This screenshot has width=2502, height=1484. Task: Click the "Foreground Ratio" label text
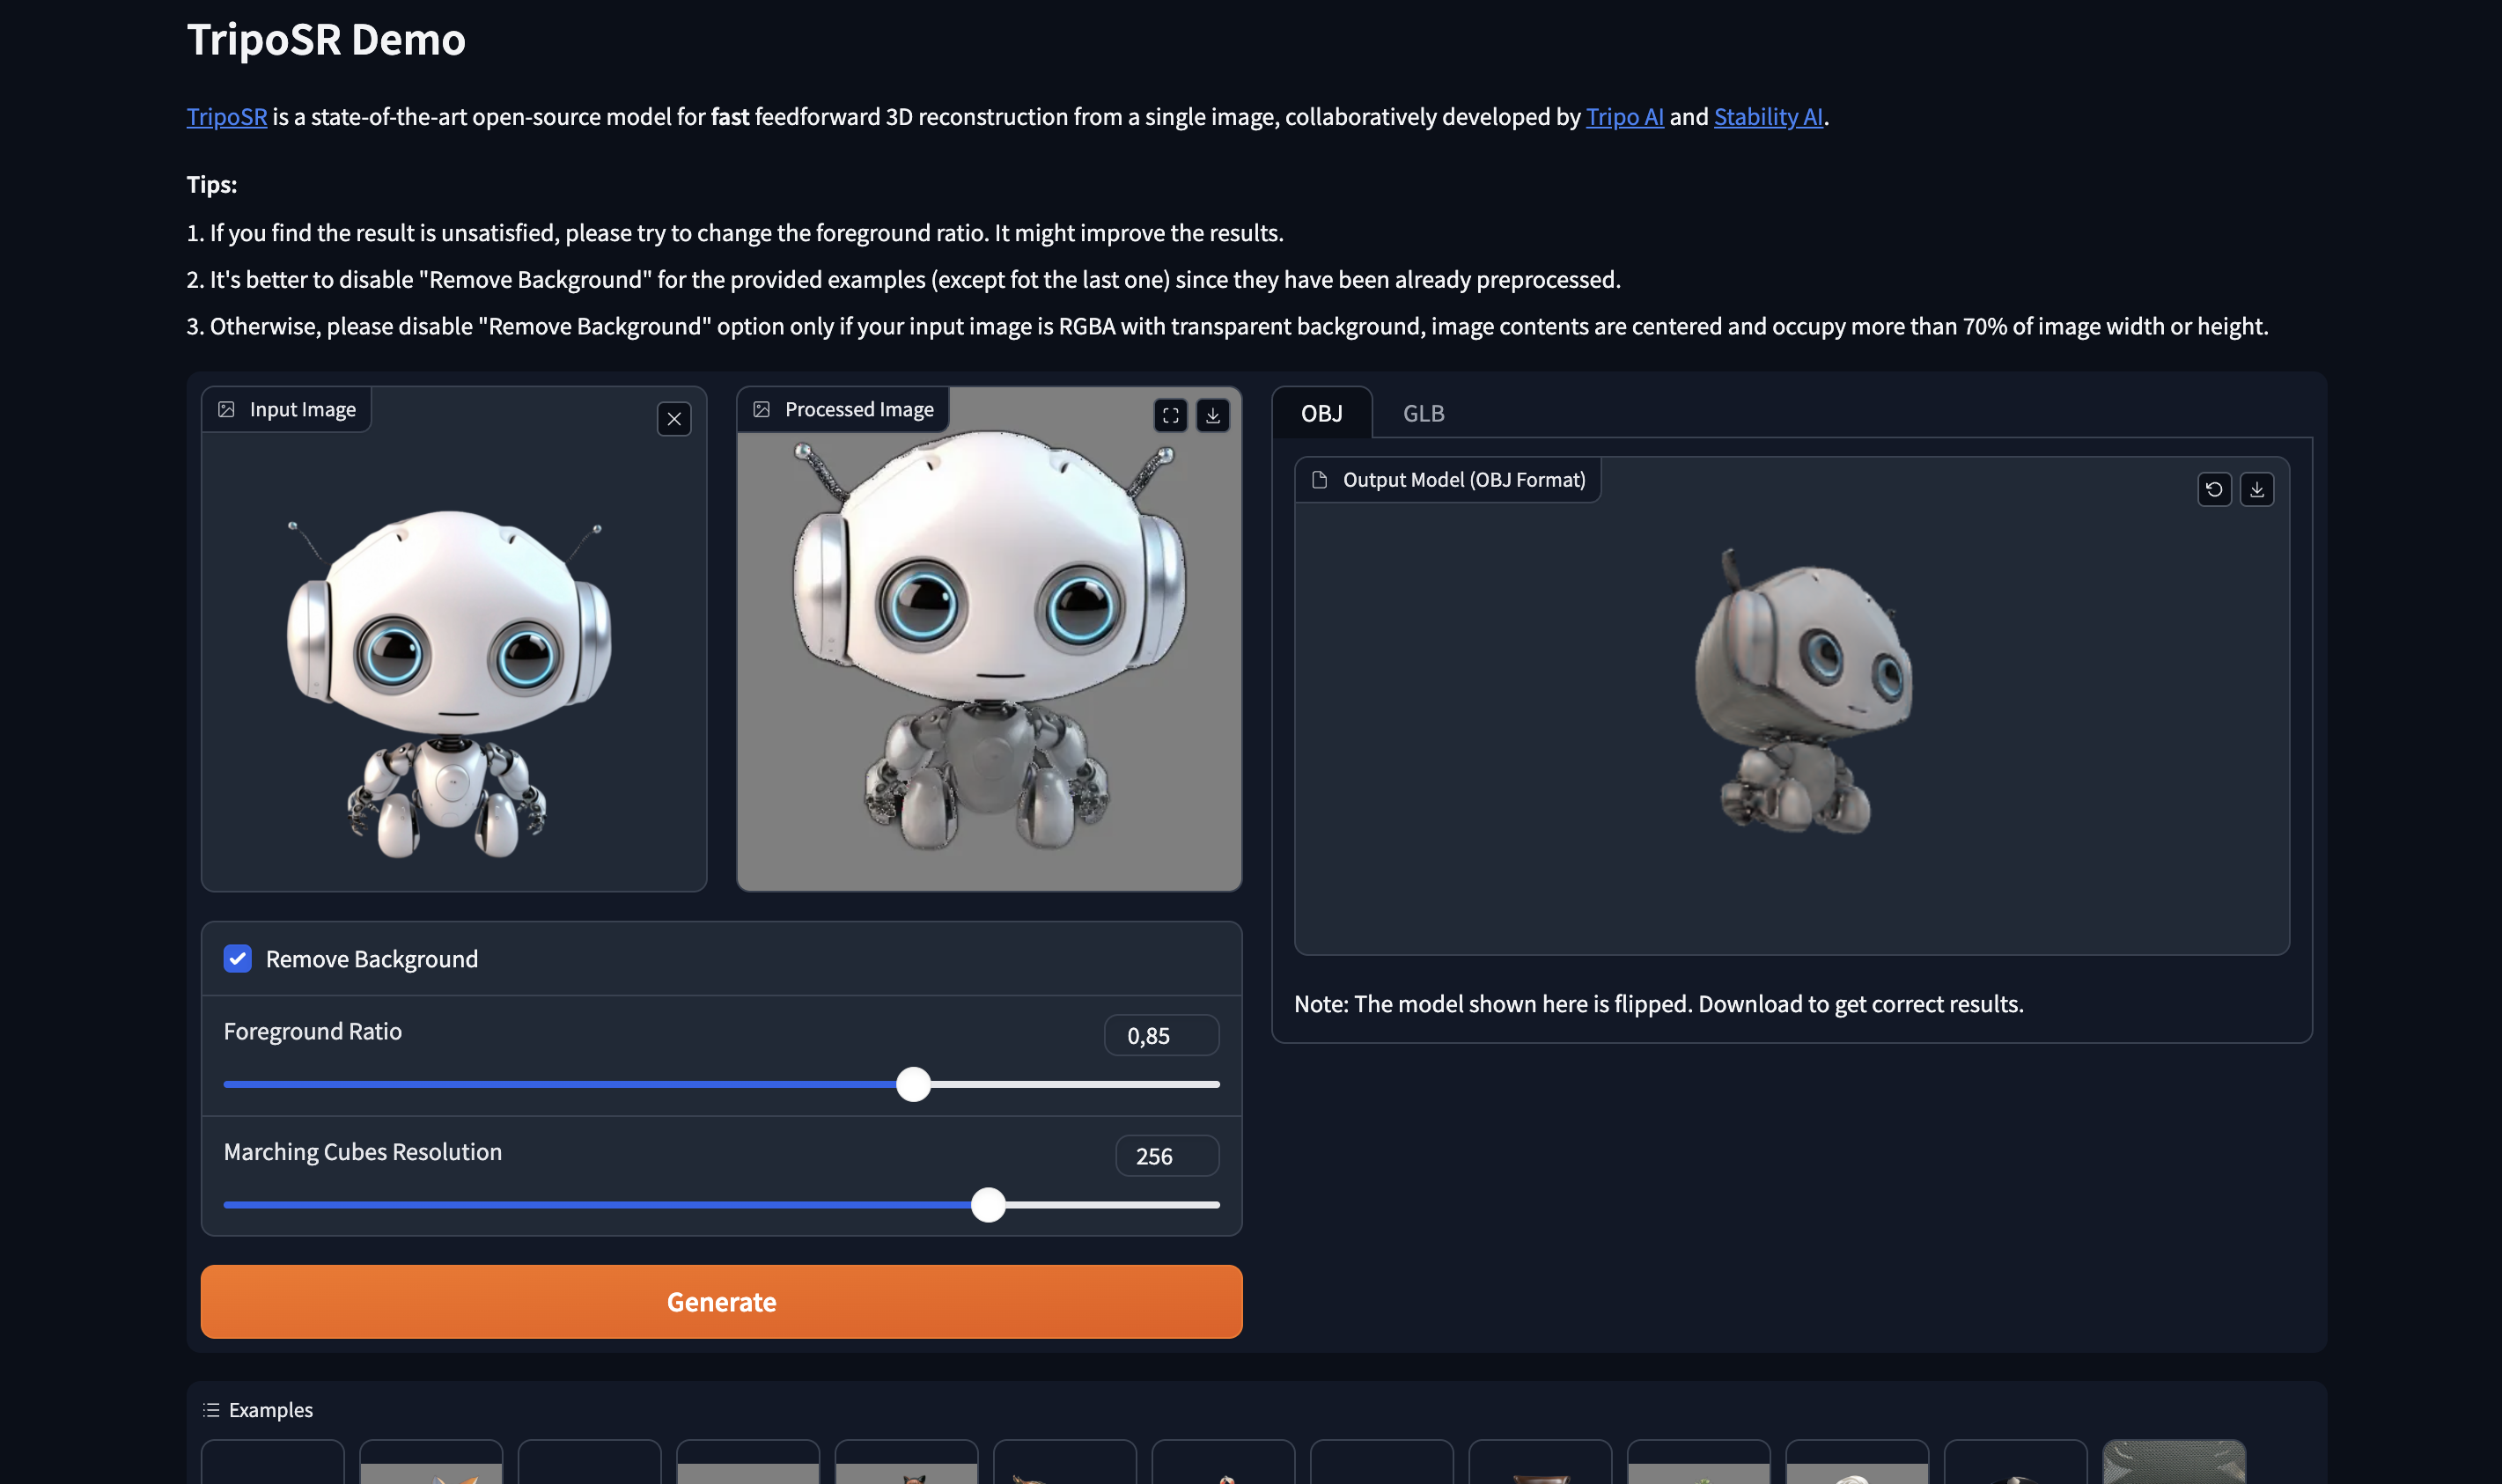tap(313, 1032)
